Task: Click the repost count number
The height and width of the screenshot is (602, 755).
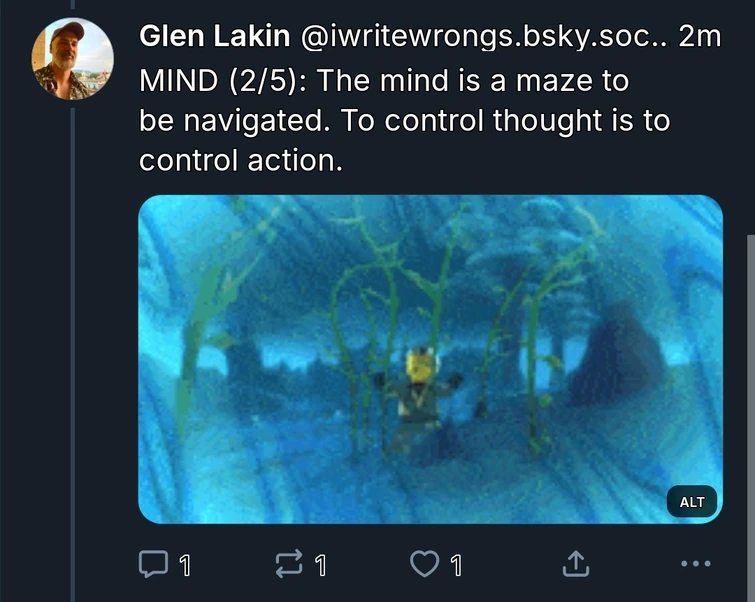Action: (x=320, y=566)
